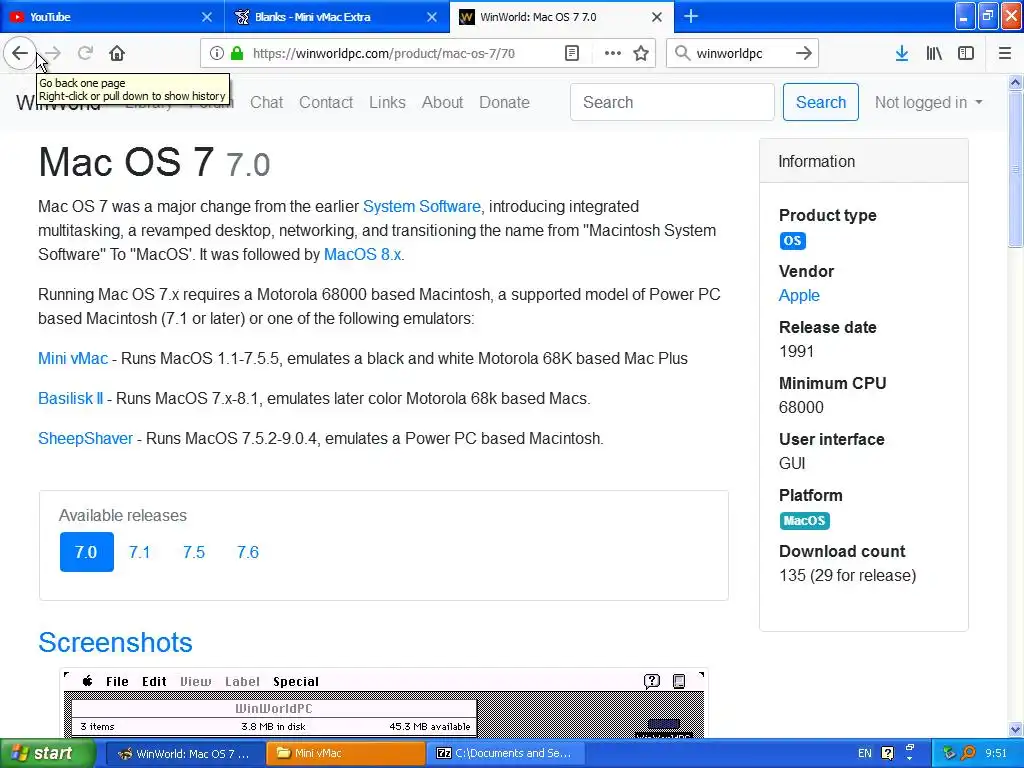The height and width of the screenshot is (768, 1024).
Task: Open a new browser tab
Action: tap(691, 16)
